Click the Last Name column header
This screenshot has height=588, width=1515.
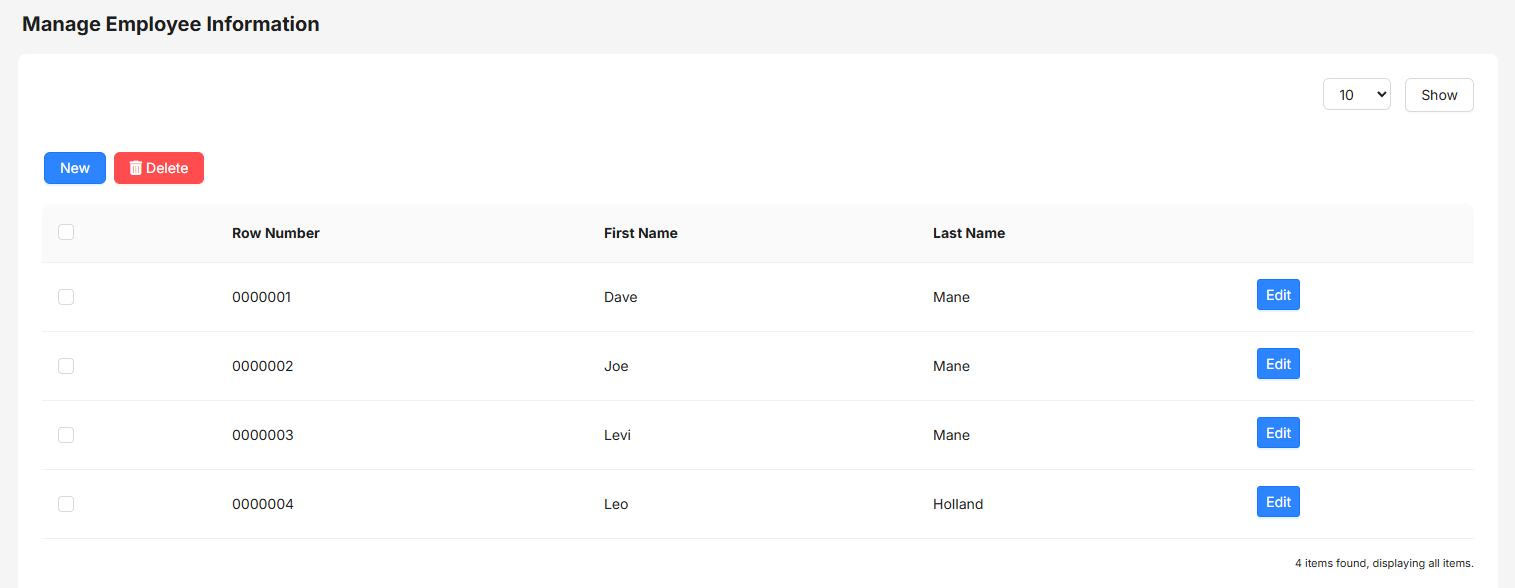click(969, 233)
